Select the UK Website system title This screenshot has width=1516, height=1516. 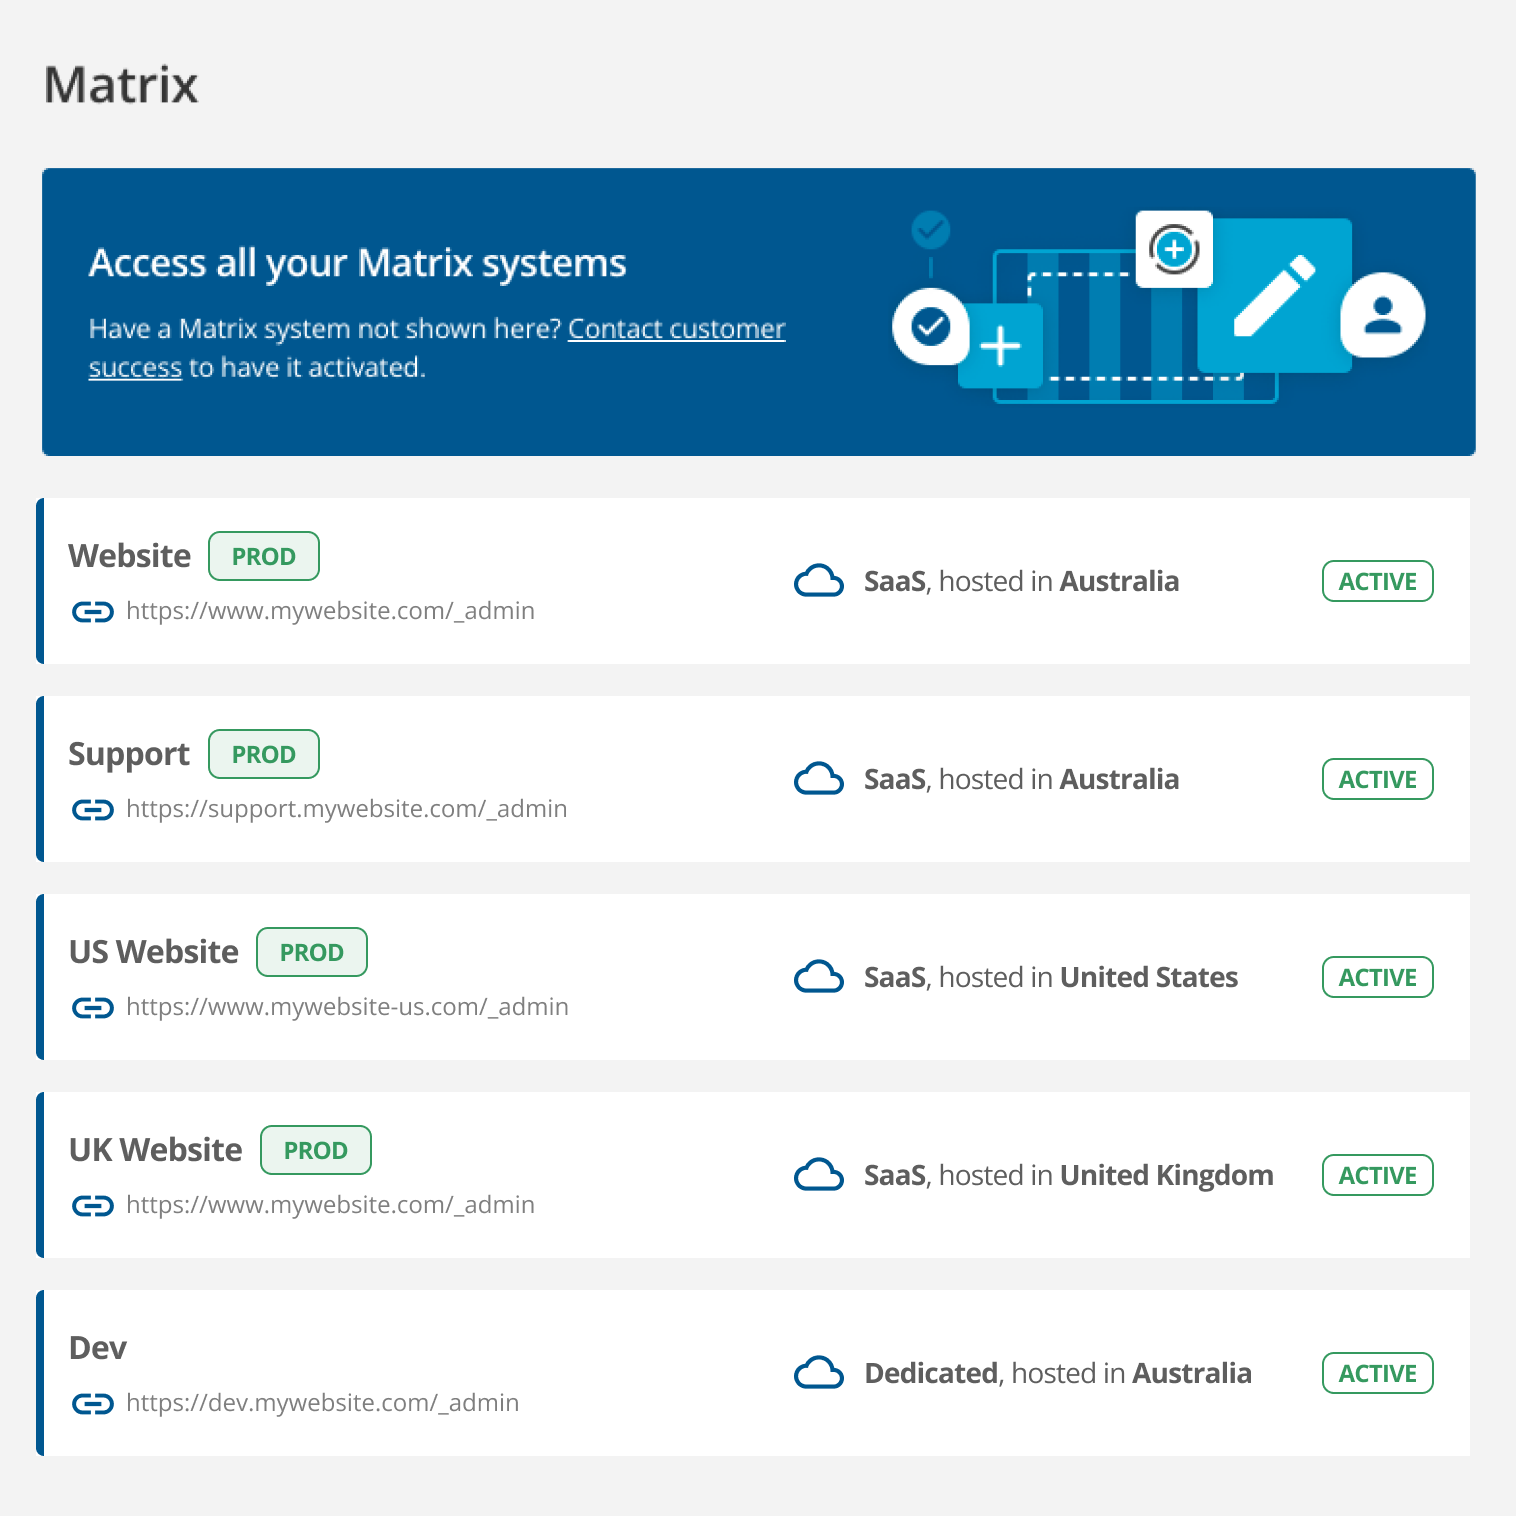click(155, 1150)
